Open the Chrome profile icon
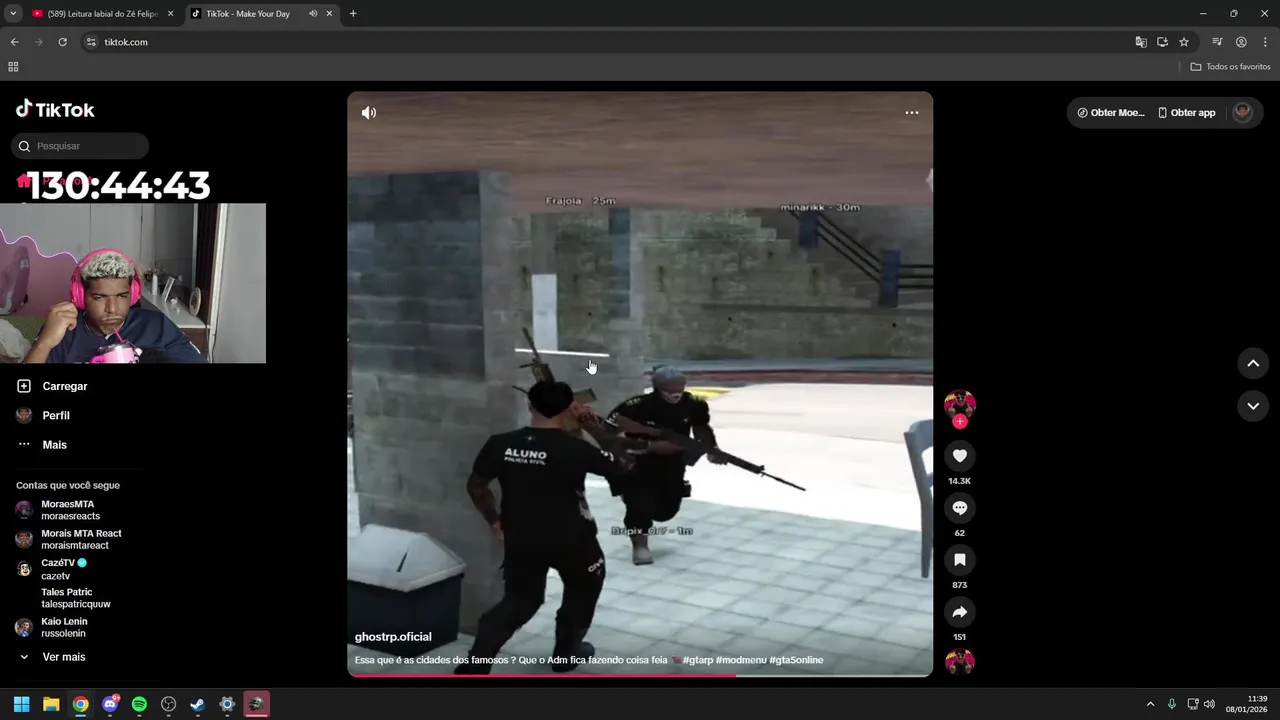Screen dimensions: 1280x720 coord(1241,42)
